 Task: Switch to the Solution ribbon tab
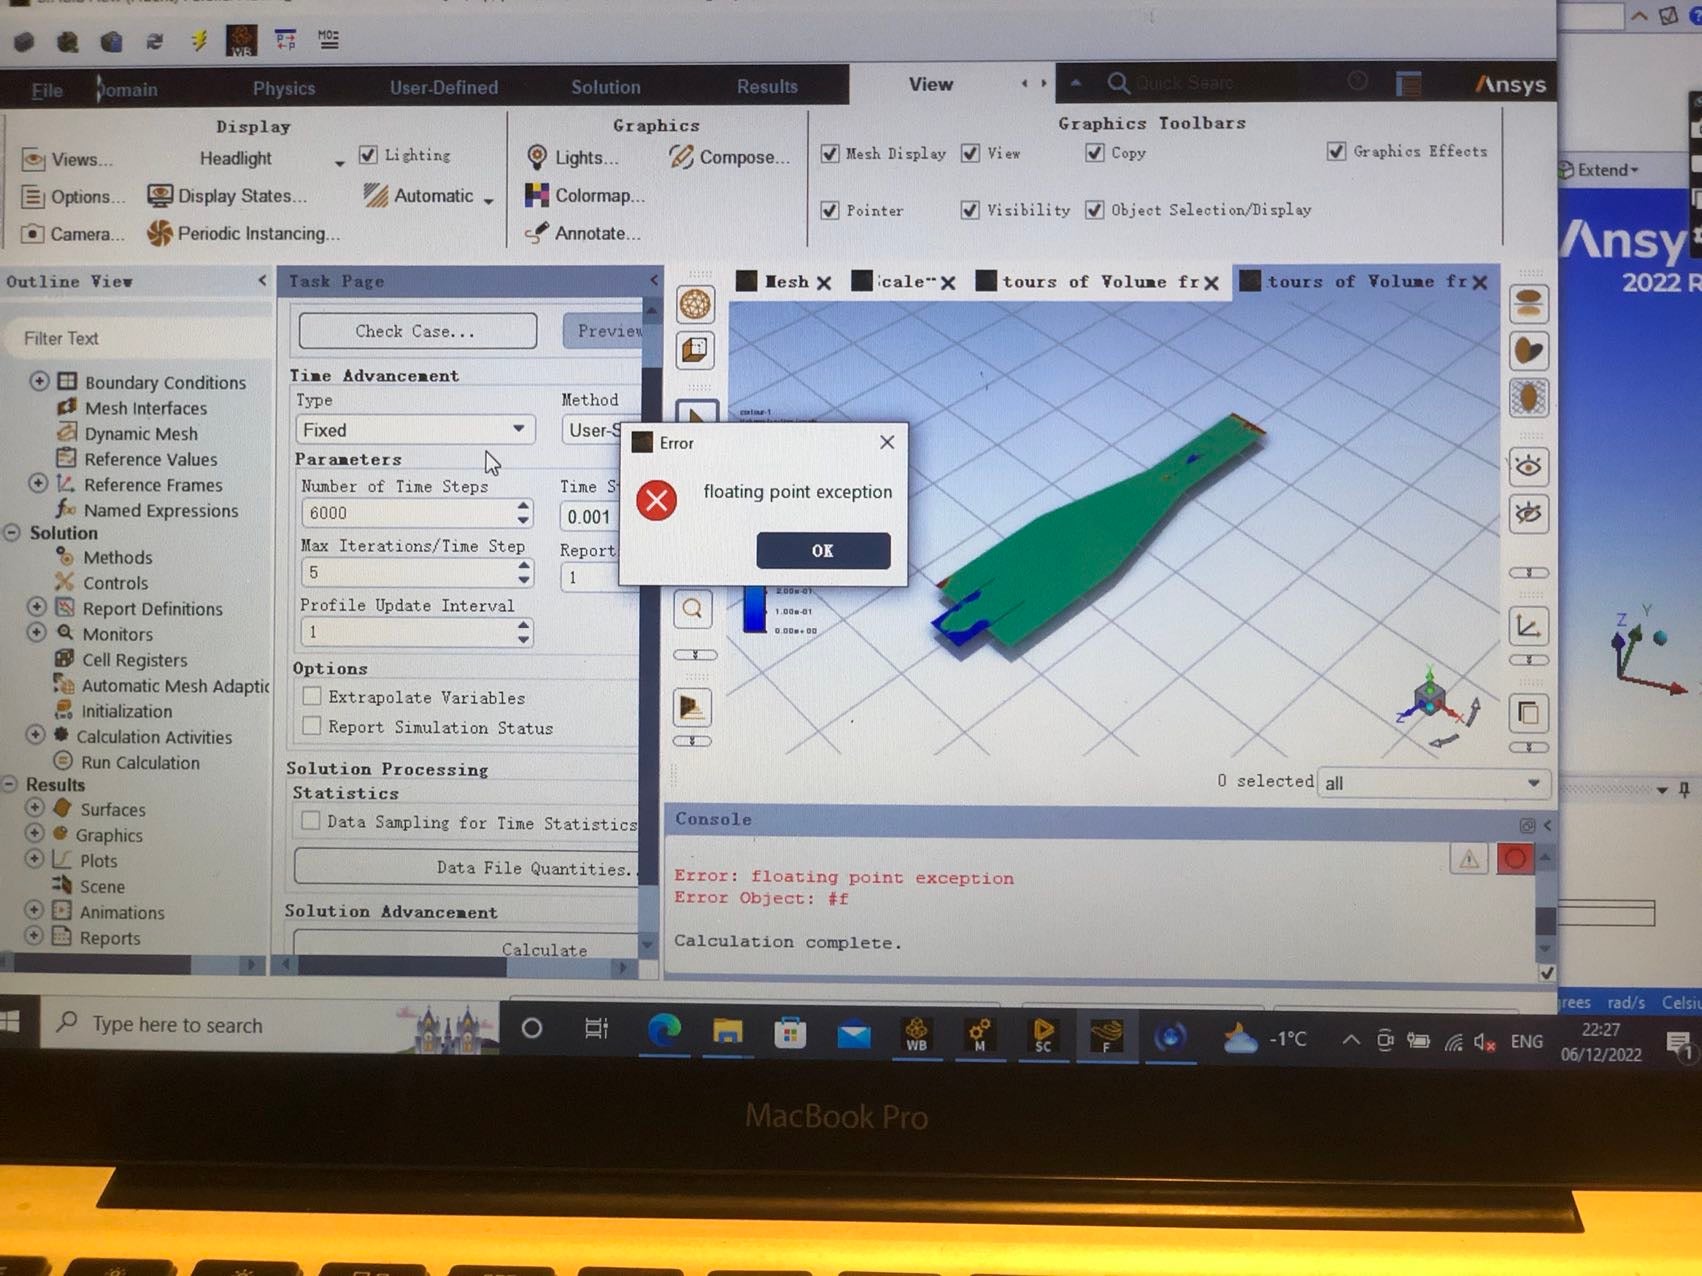pyautogui.click(x=605, y=87)
